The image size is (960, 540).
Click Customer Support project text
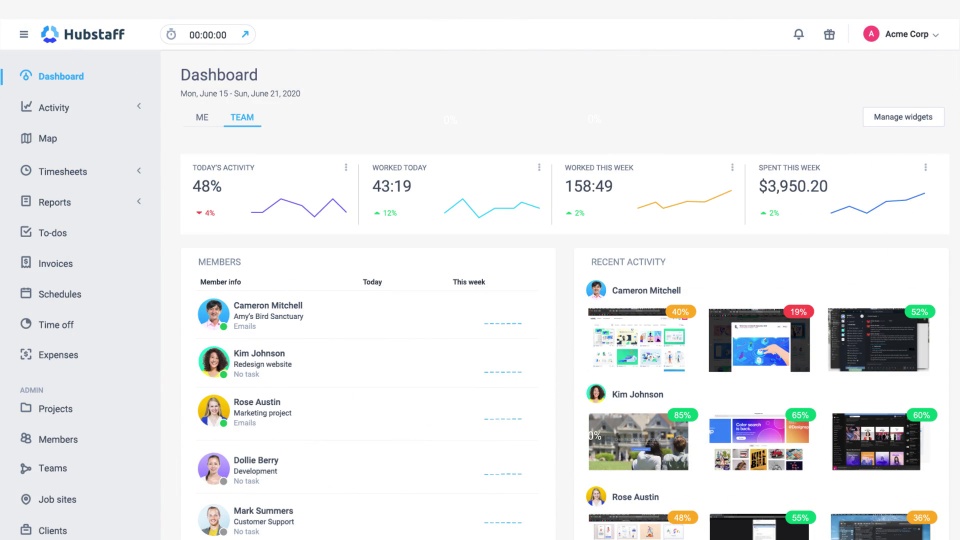tap(264, 522)
